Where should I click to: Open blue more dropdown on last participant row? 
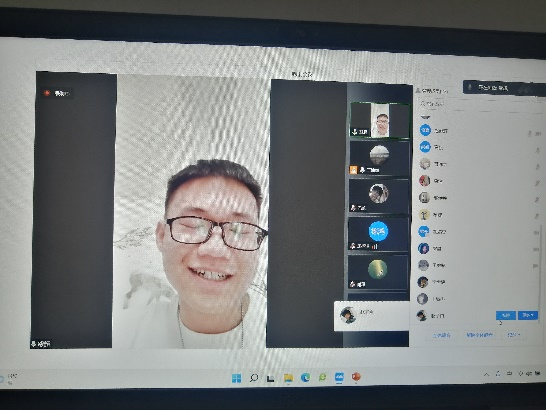[x=528, y=315]
